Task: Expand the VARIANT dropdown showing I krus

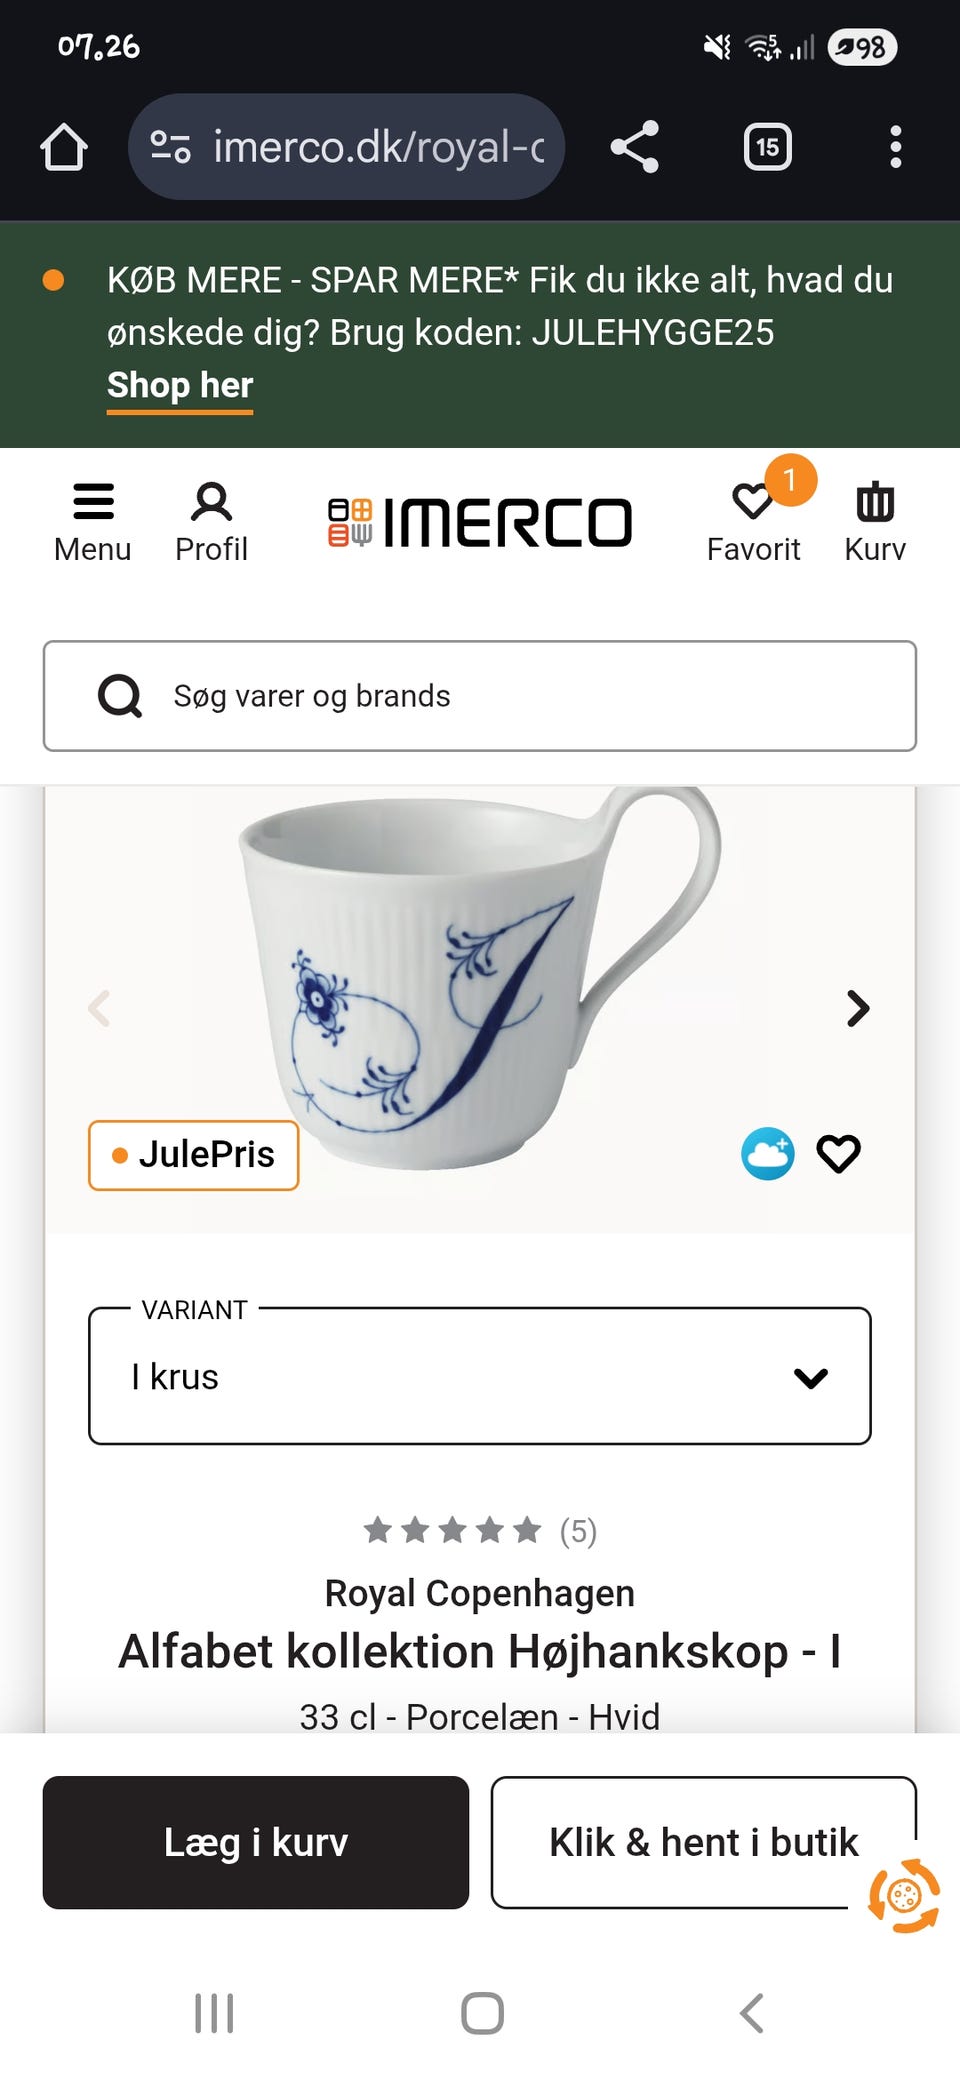Action: click(480, 1376)
